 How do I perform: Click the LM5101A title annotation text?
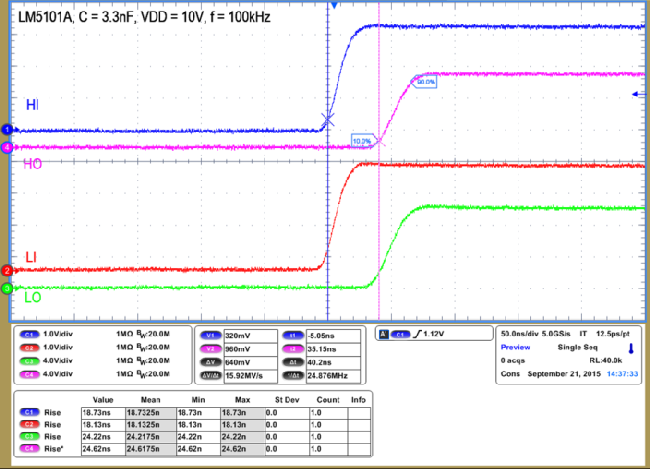tap(144, 17)
